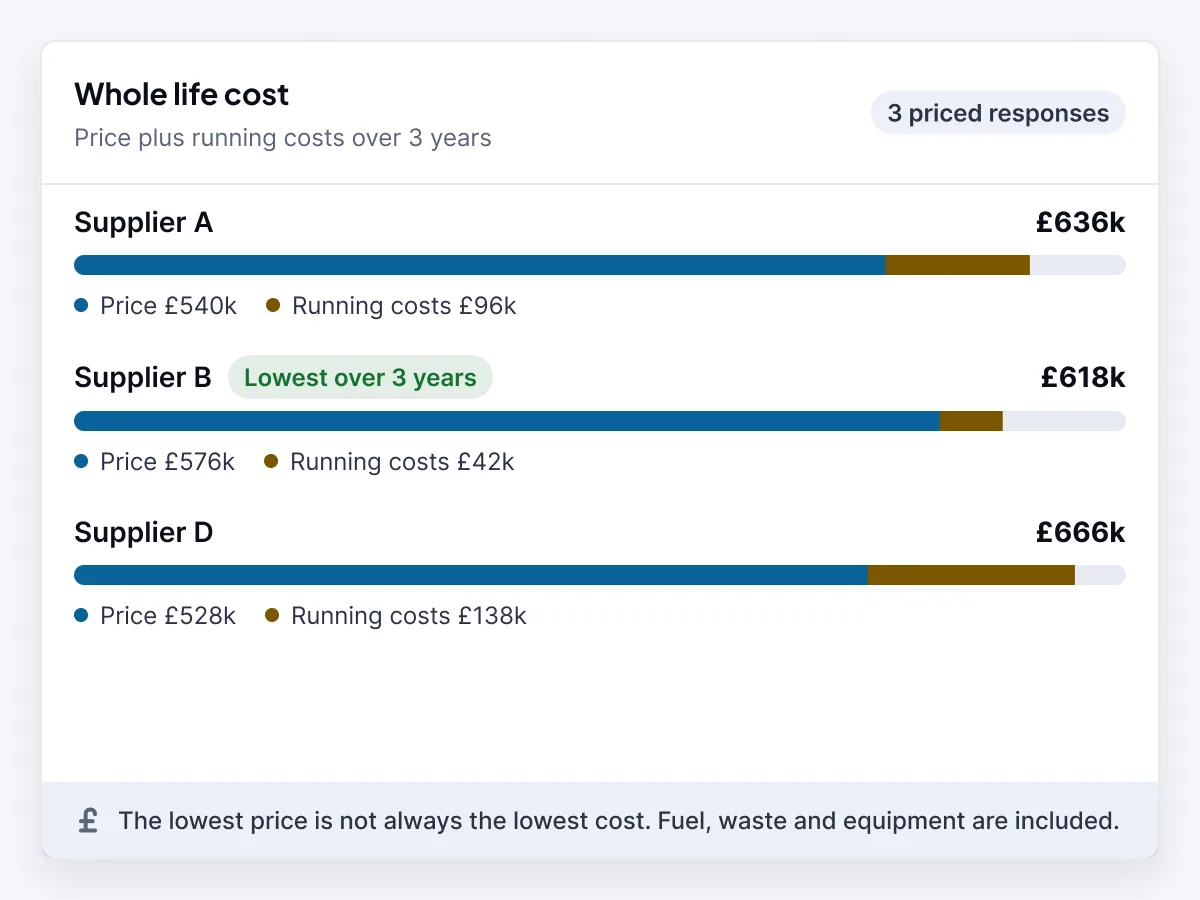Screen dimensions: 1200x900
Task: Click Supplier A total £636k
Action: coord(1080,222)
